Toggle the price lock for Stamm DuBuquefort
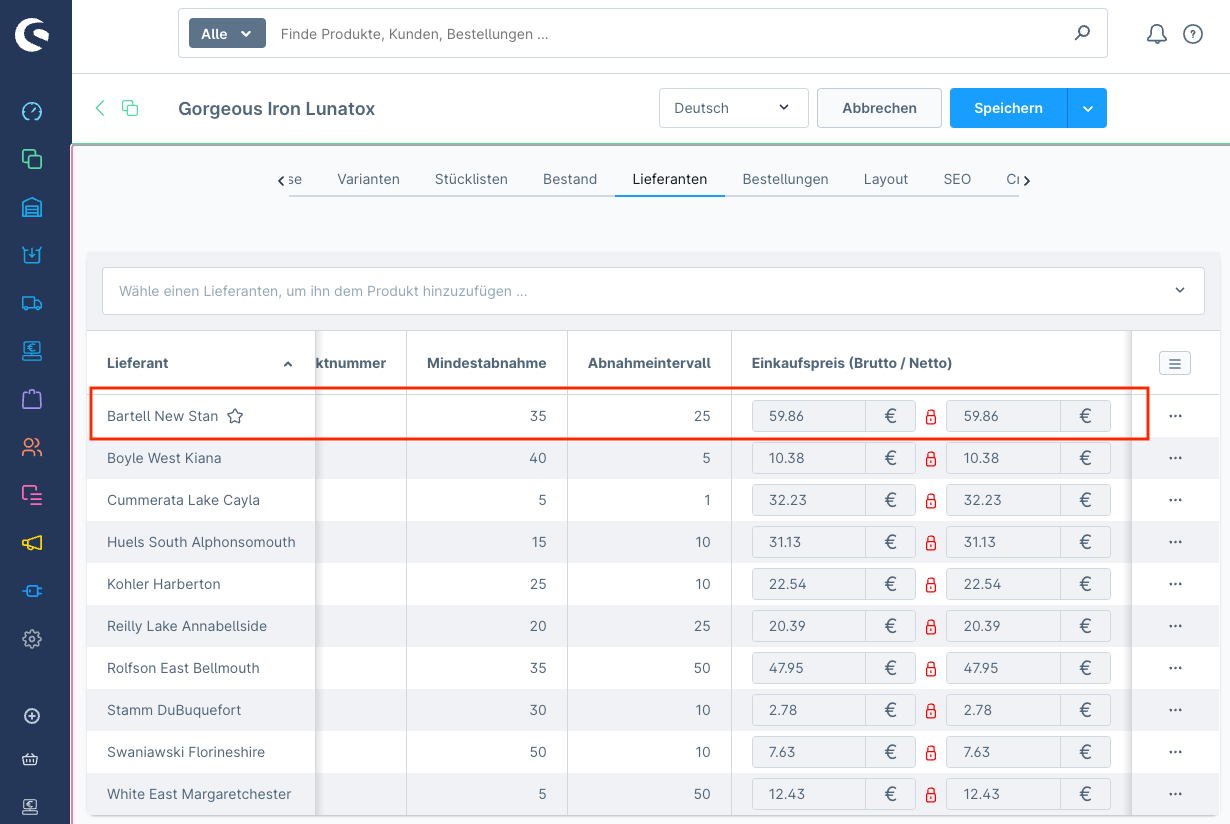 931,711
